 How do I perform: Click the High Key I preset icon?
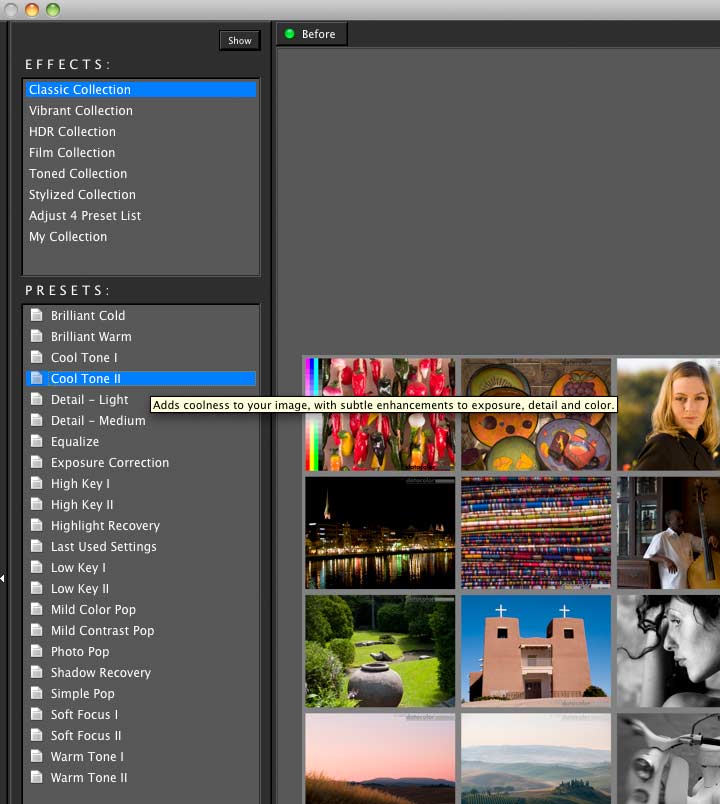[x=36, y=483]
